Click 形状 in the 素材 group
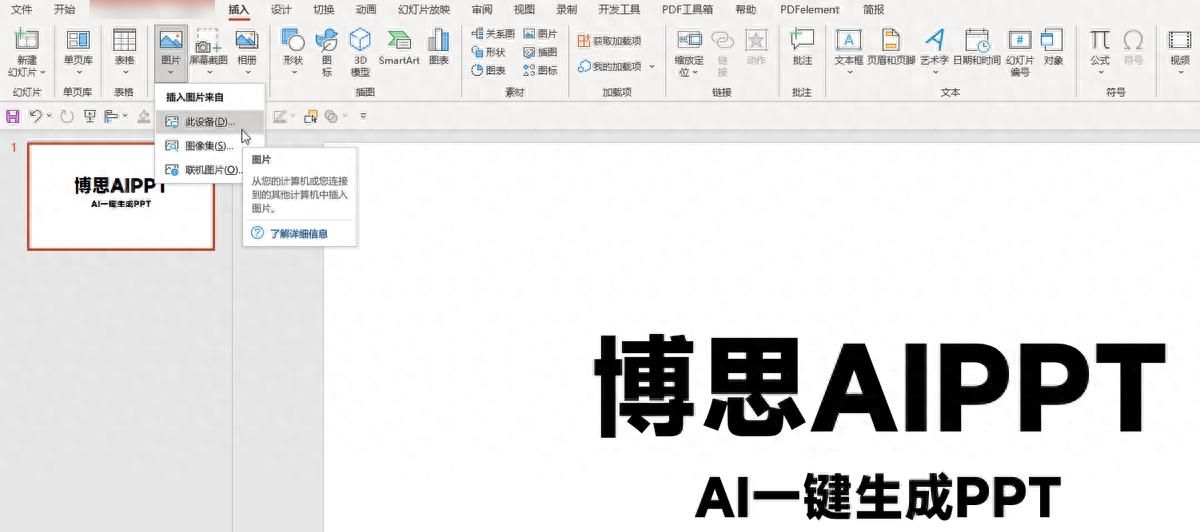The height and width of the screenshot is (532, 1200). tap(489, 52)
